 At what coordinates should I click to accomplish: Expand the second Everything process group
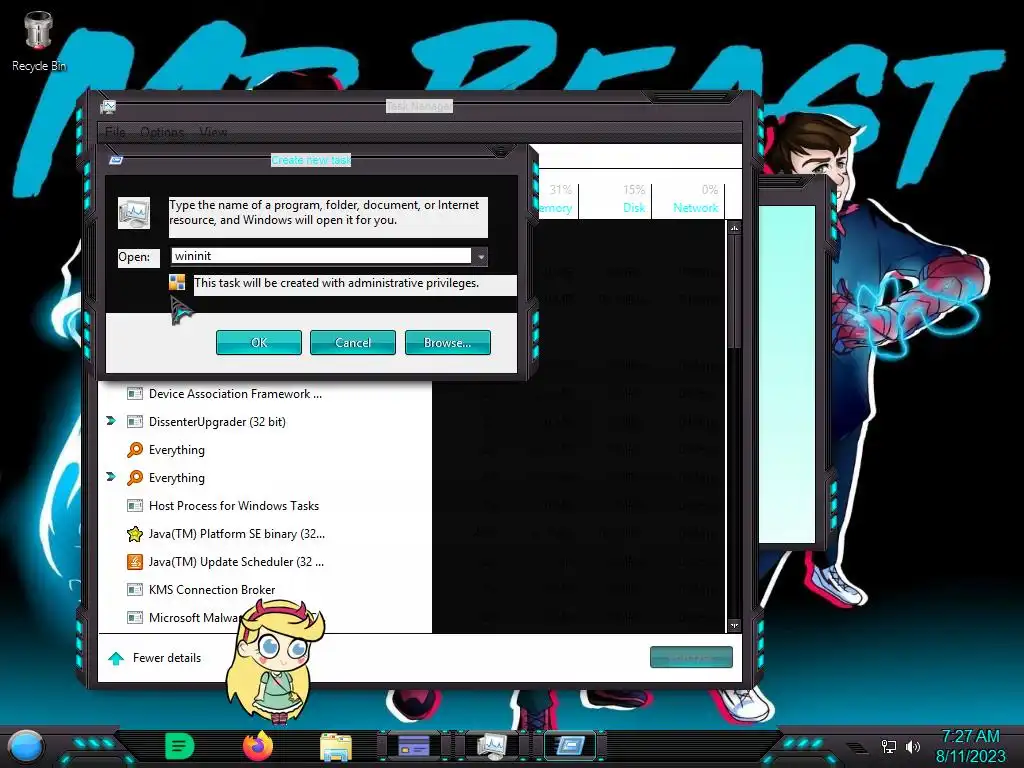click(x=111, y=477)
